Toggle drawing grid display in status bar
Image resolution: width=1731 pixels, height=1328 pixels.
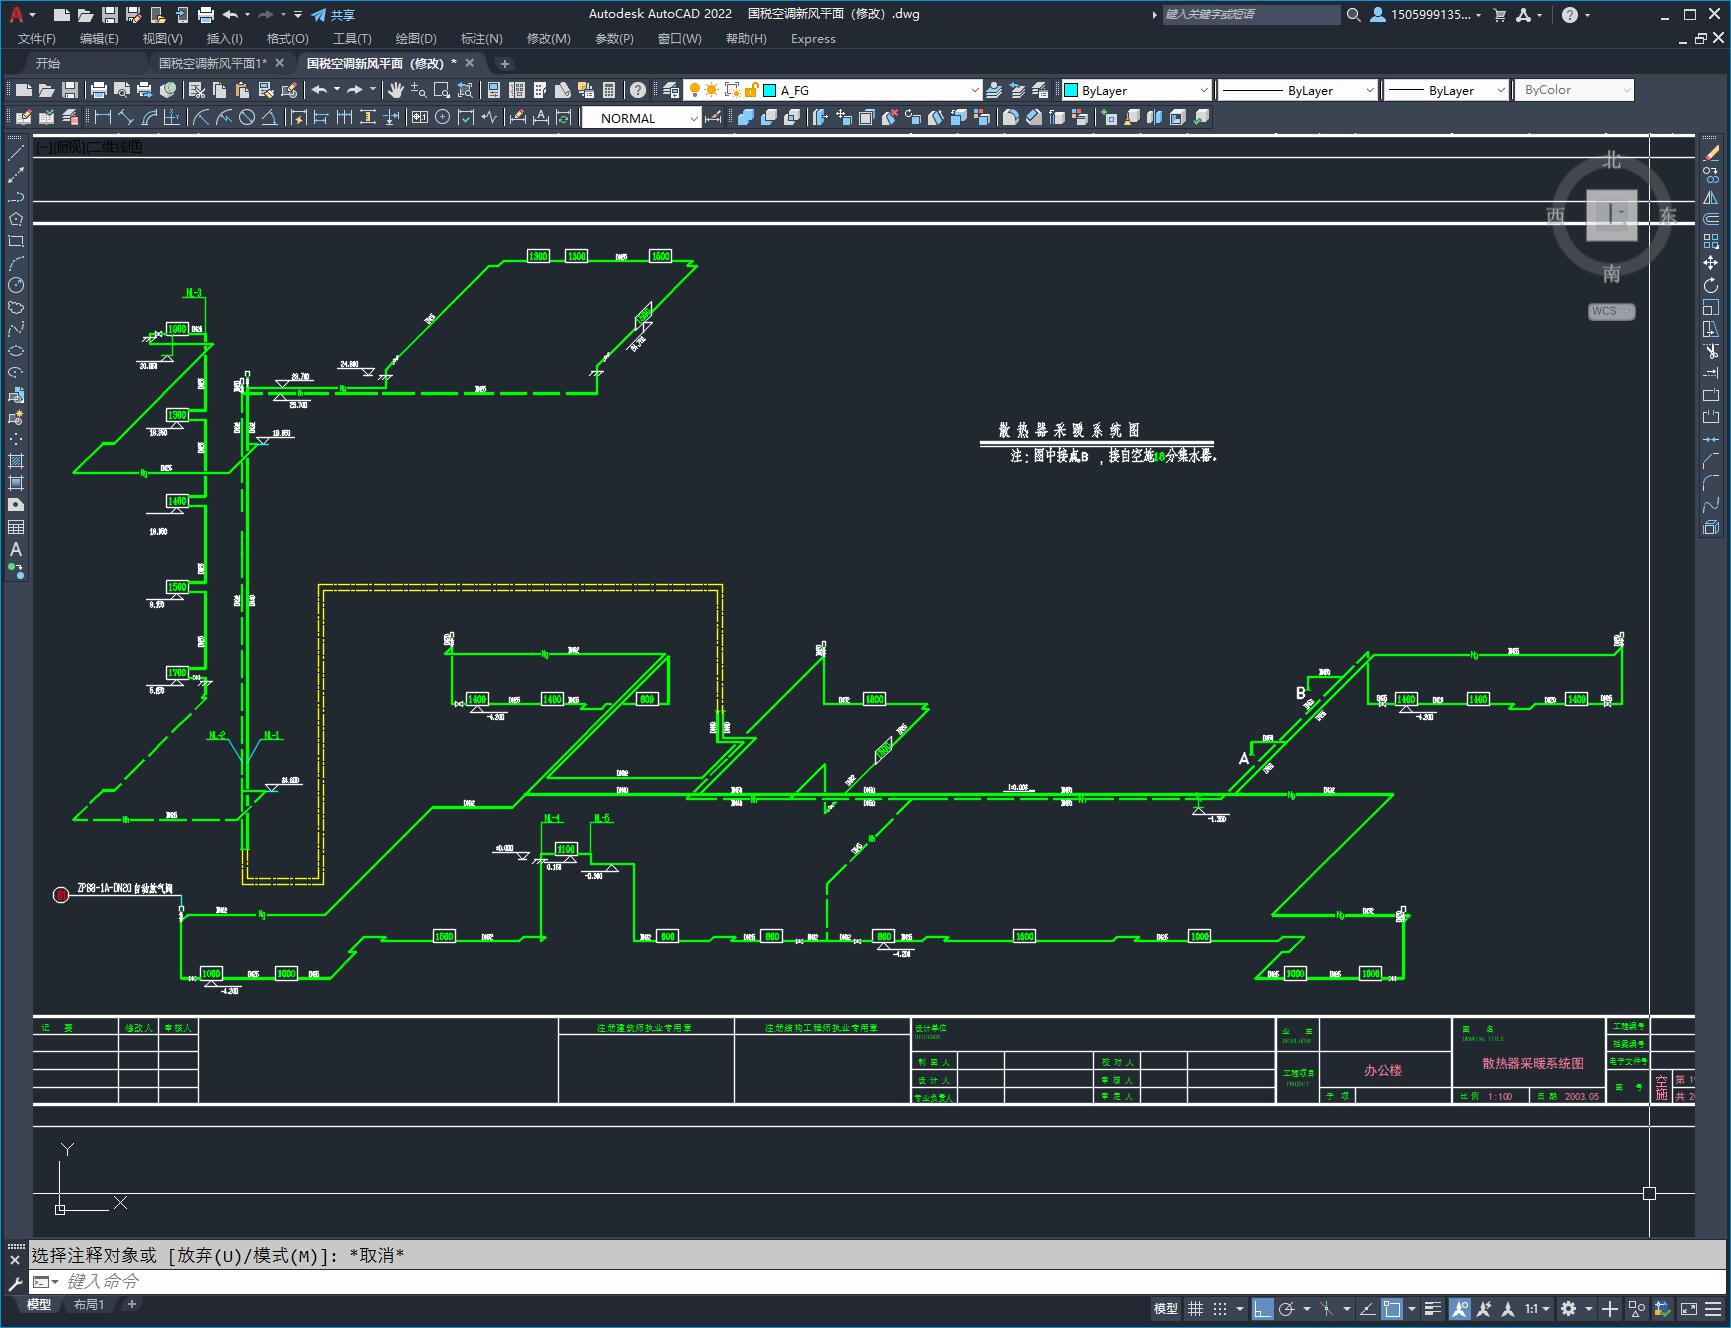(x=1195, y=1308)
